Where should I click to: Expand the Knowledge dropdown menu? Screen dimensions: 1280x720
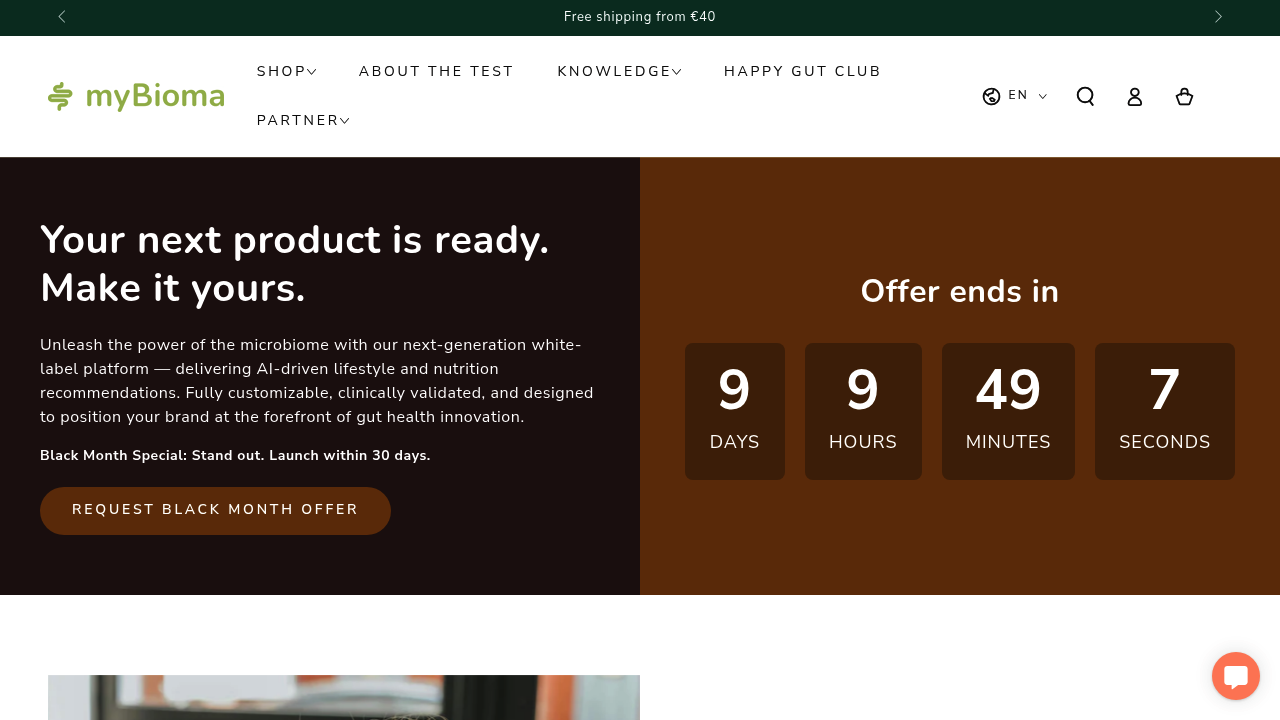[x=619, y=72]
